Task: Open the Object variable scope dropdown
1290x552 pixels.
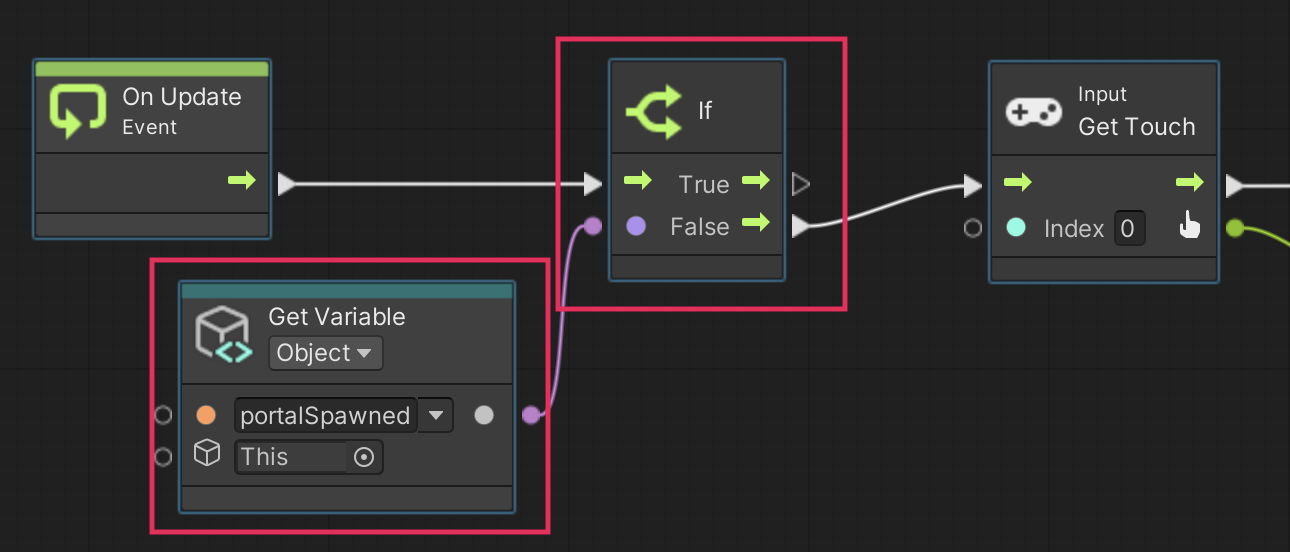Action: 325,353
